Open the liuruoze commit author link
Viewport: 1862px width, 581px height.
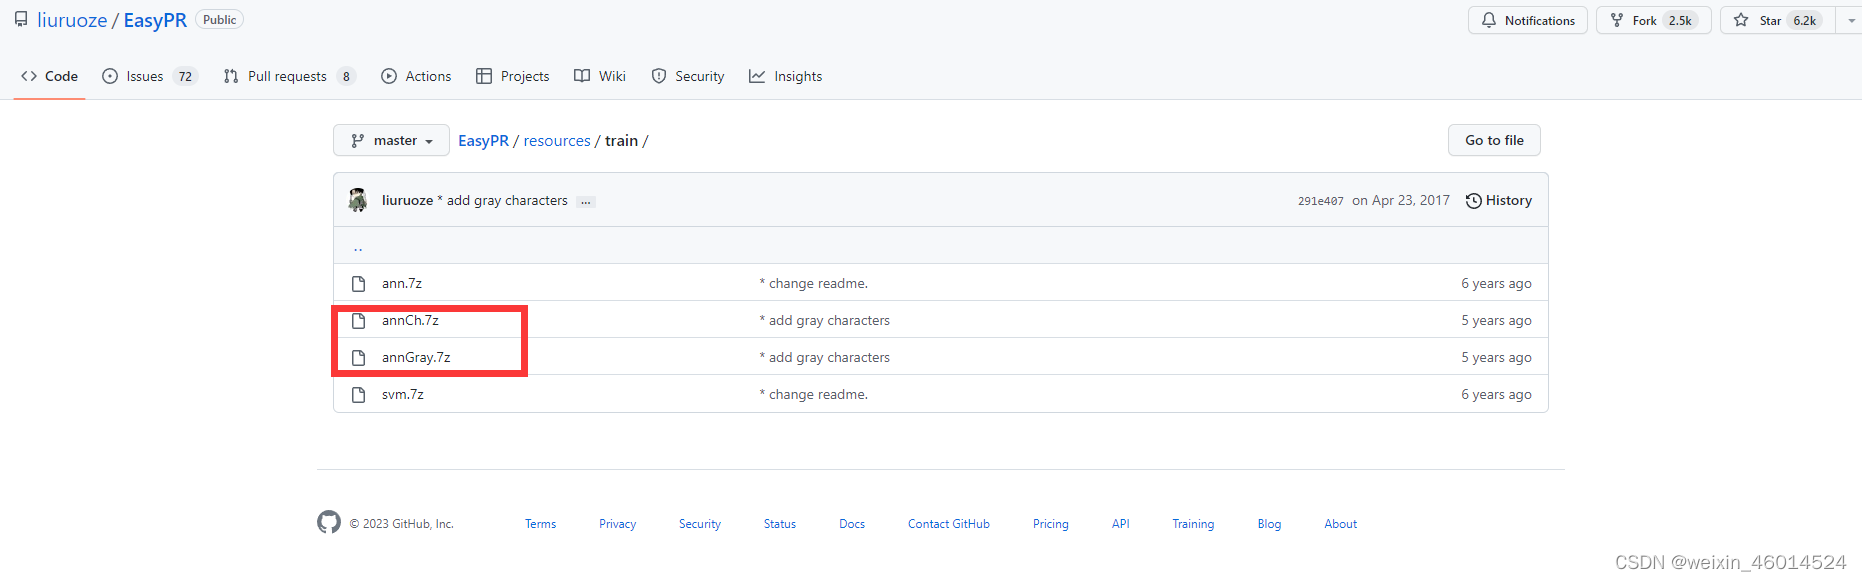[x=407, y=200]
